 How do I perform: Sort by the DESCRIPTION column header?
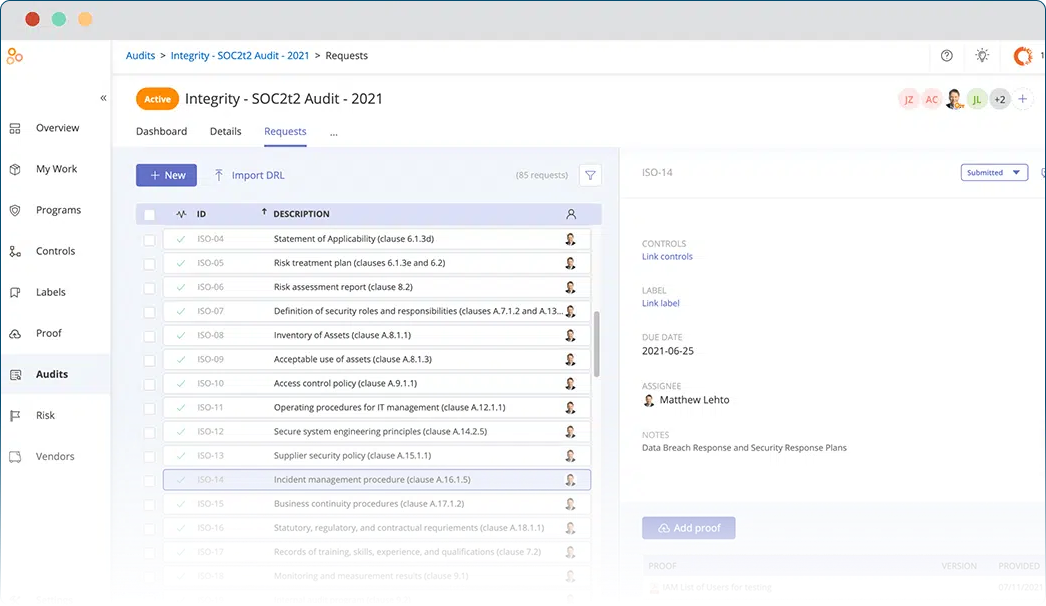(301, 214)
